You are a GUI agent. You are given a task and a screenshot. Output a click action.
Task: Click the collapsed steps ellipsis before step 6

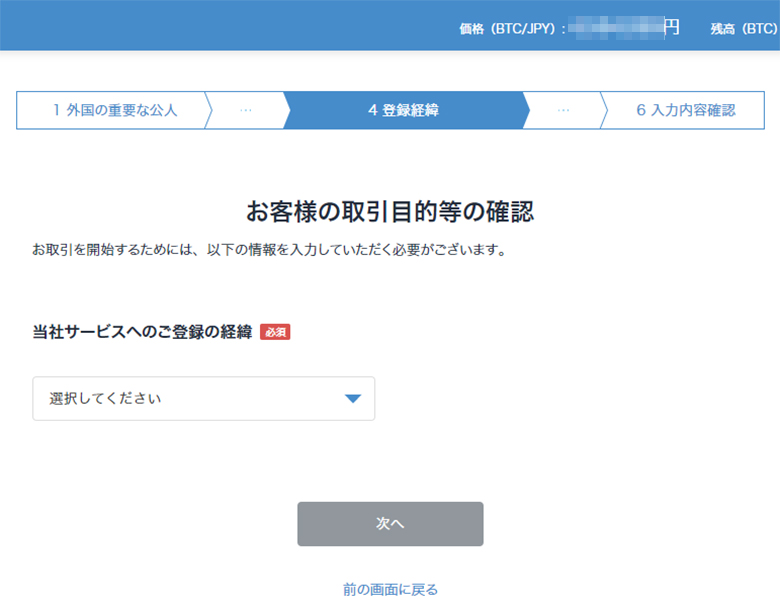[563, 110]
